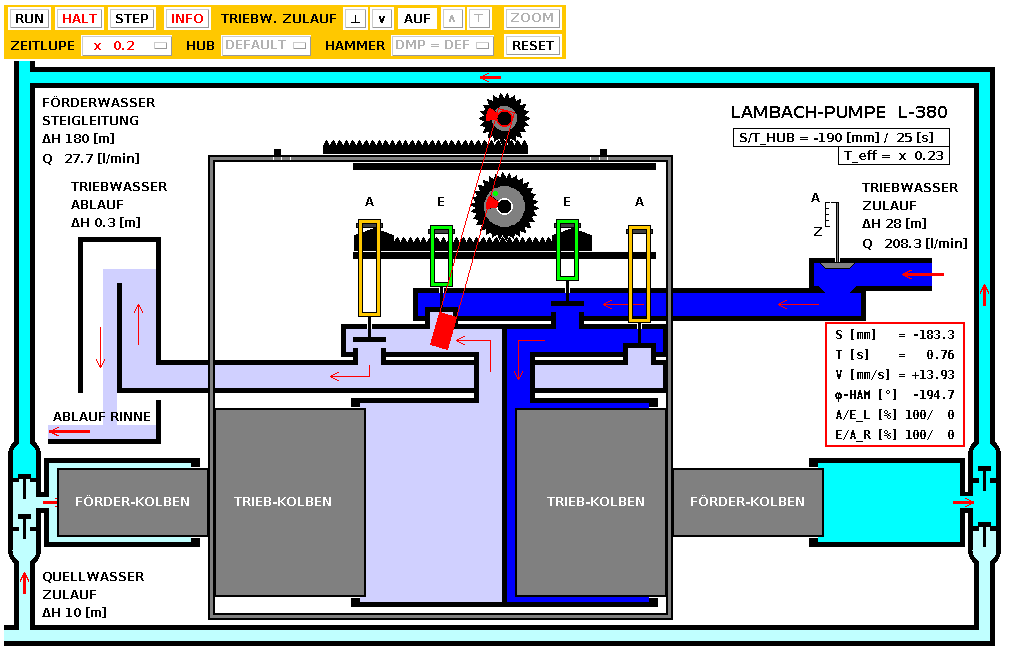Click the V [mm/s] = +13.93 readout

pos(895,375)
